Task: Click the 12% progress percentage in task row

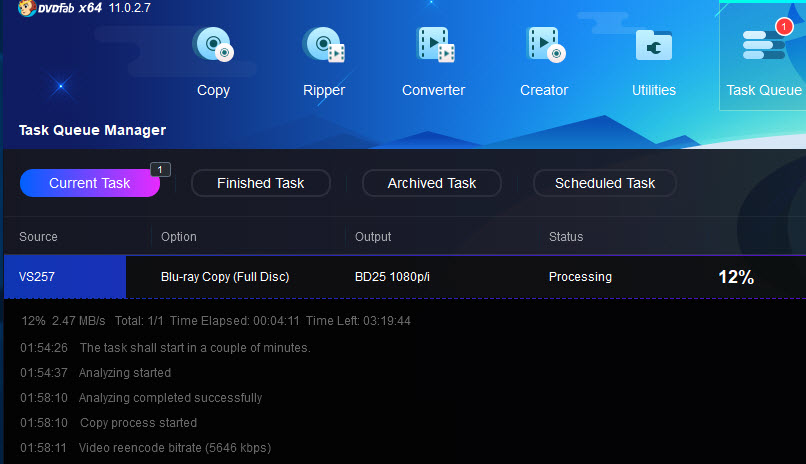Action: pyautogui.click(x=736, y=277)
